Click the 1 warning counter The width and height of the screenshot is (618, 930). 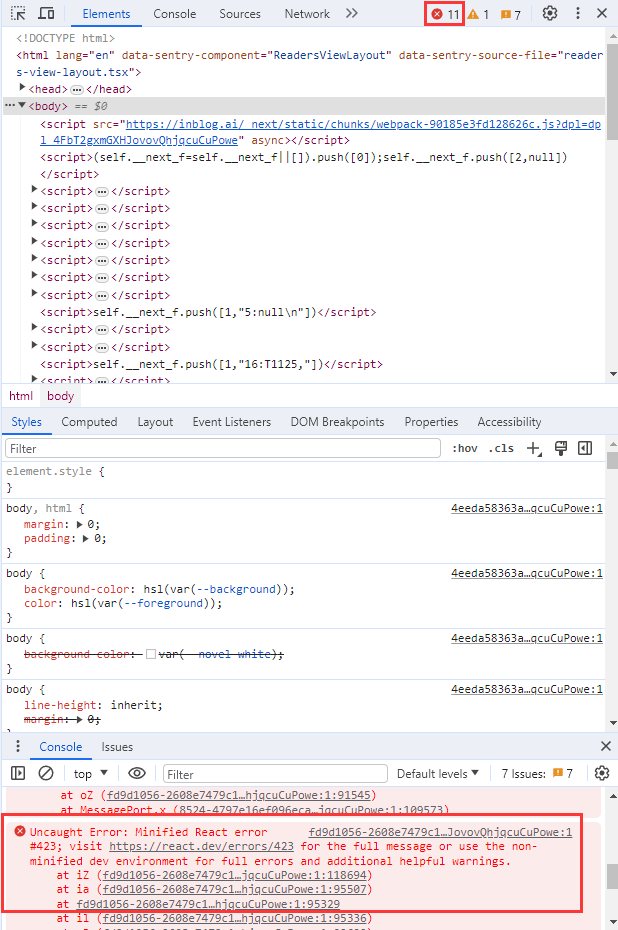click(478, 14)
